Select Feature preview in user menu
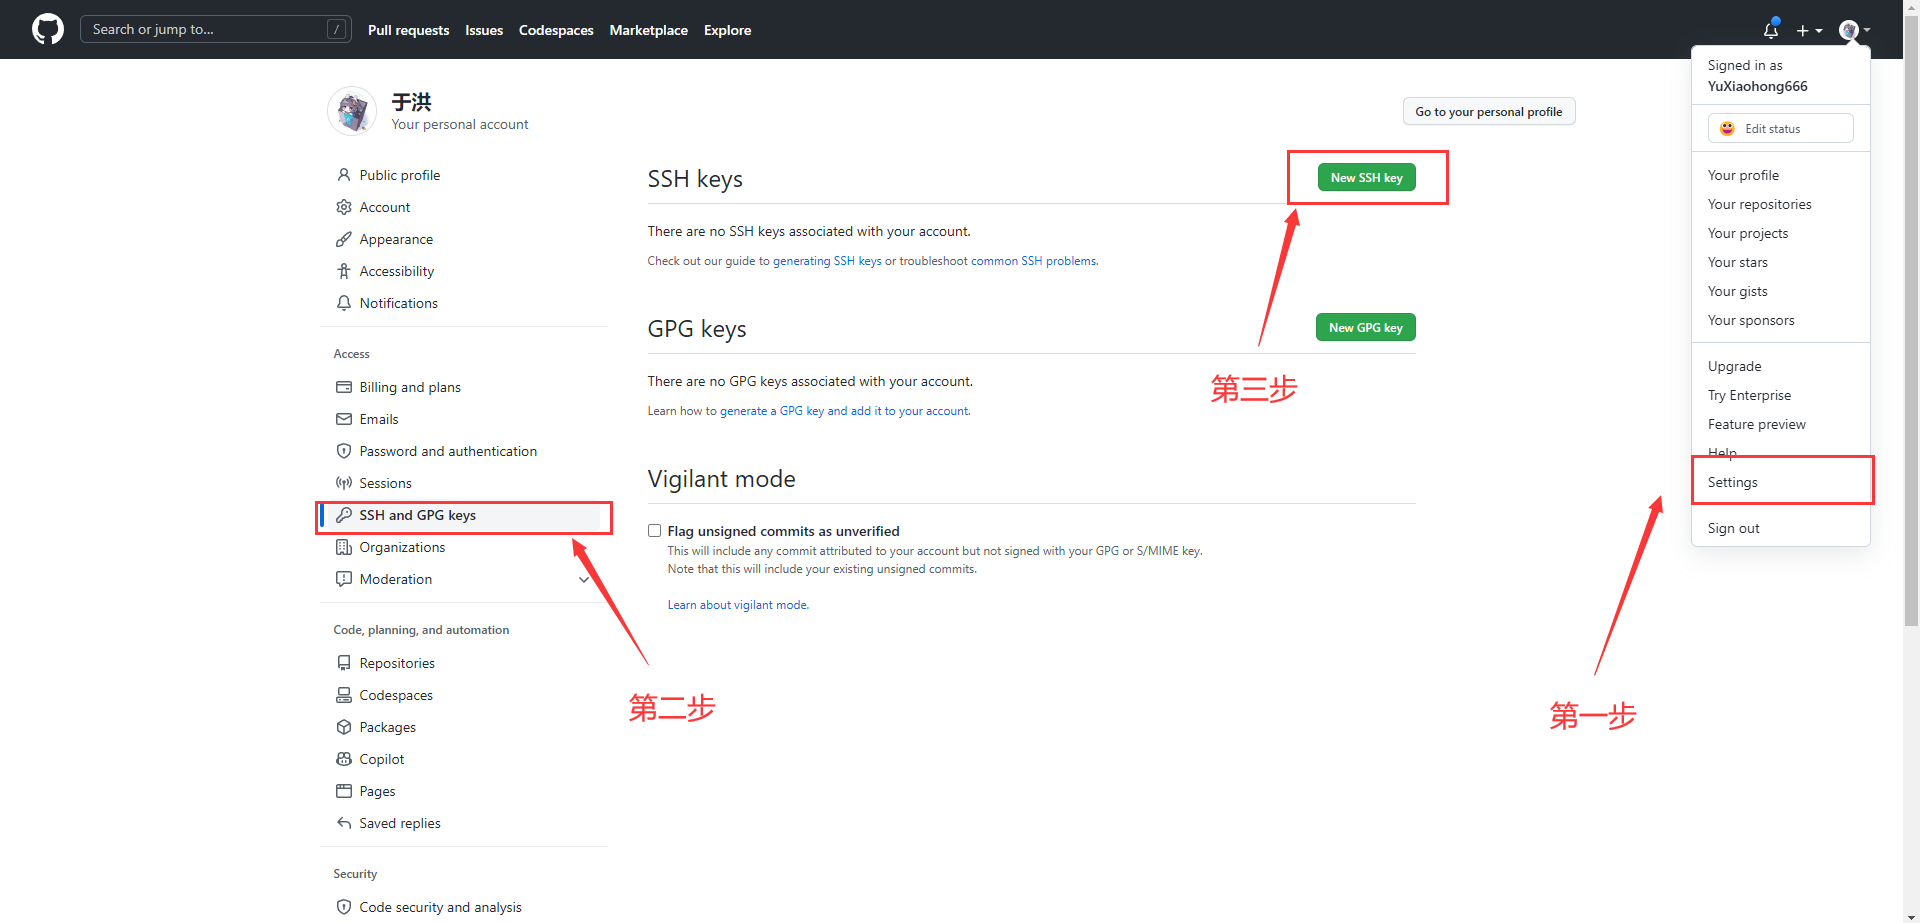Screen dimensions: 1920x923 (1780, 424)
